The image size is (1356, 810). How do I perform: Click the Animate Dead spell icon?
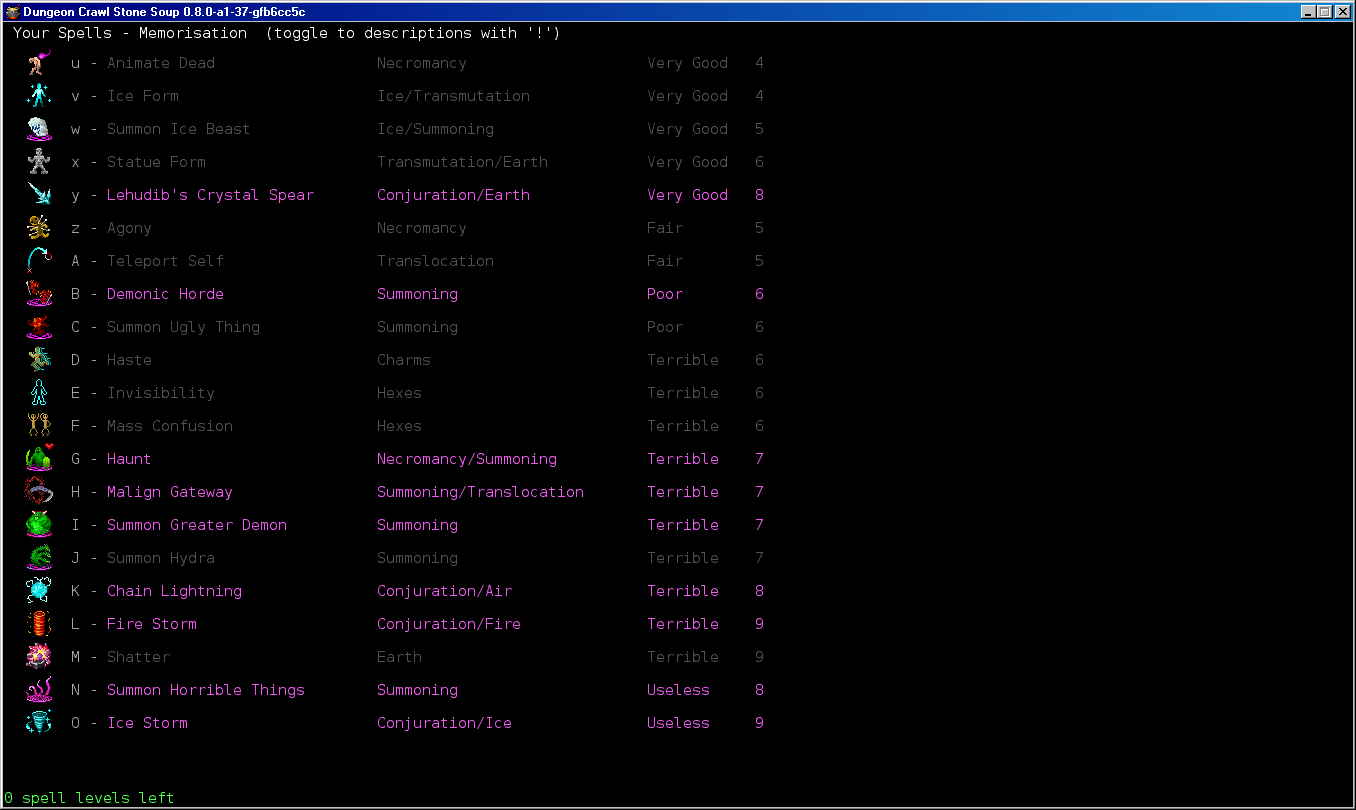click(x=39, y=63)
